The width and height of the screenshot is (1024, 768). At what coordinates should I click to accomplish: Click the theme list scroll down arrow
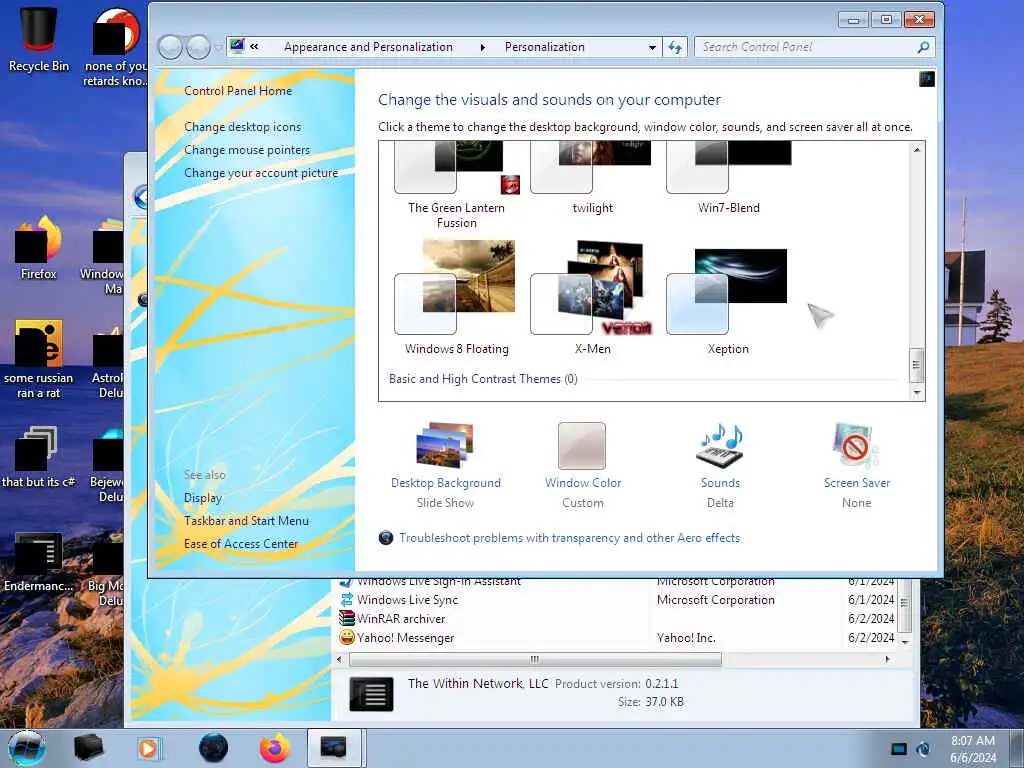tap(917, 392)
